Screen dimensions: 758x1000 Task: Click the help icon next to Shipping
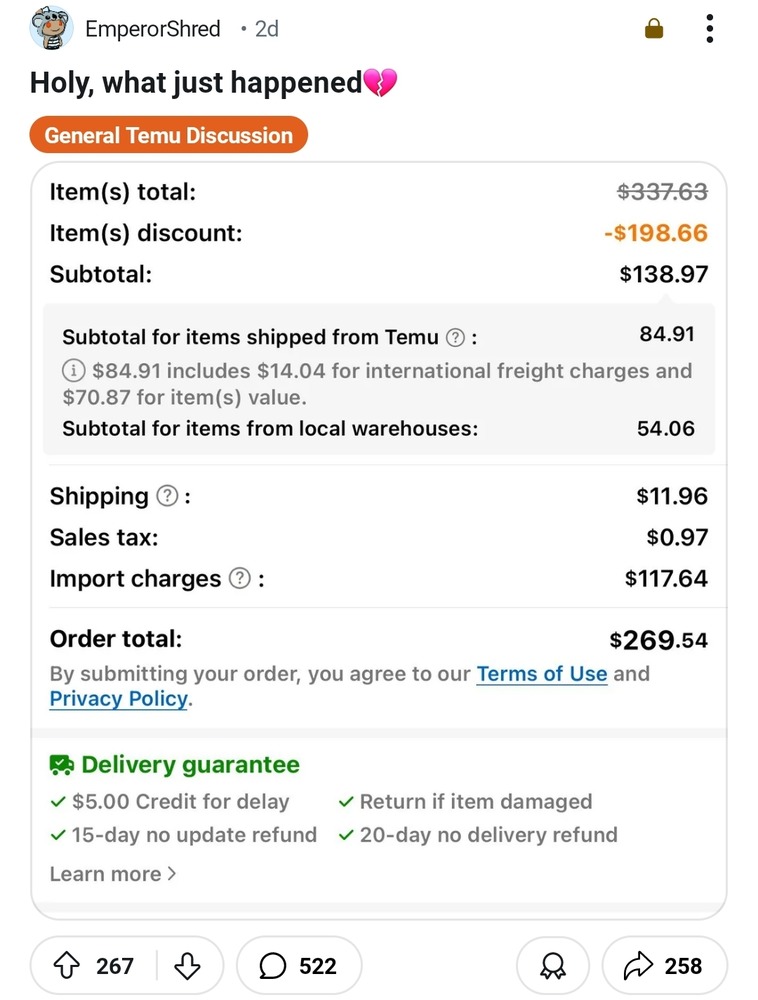tap(167, 496)
